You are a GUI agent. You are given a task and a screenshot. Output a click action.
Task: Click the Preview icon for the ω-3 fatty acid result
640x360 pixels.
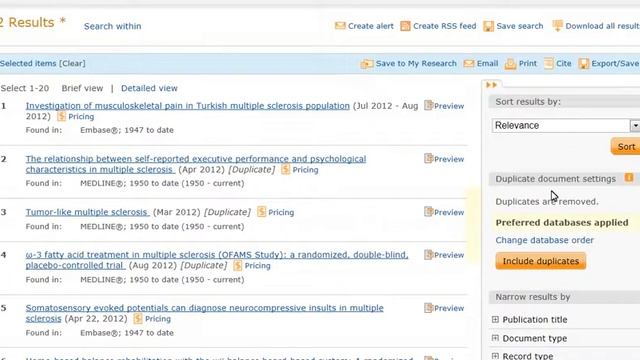pos(428,255)
